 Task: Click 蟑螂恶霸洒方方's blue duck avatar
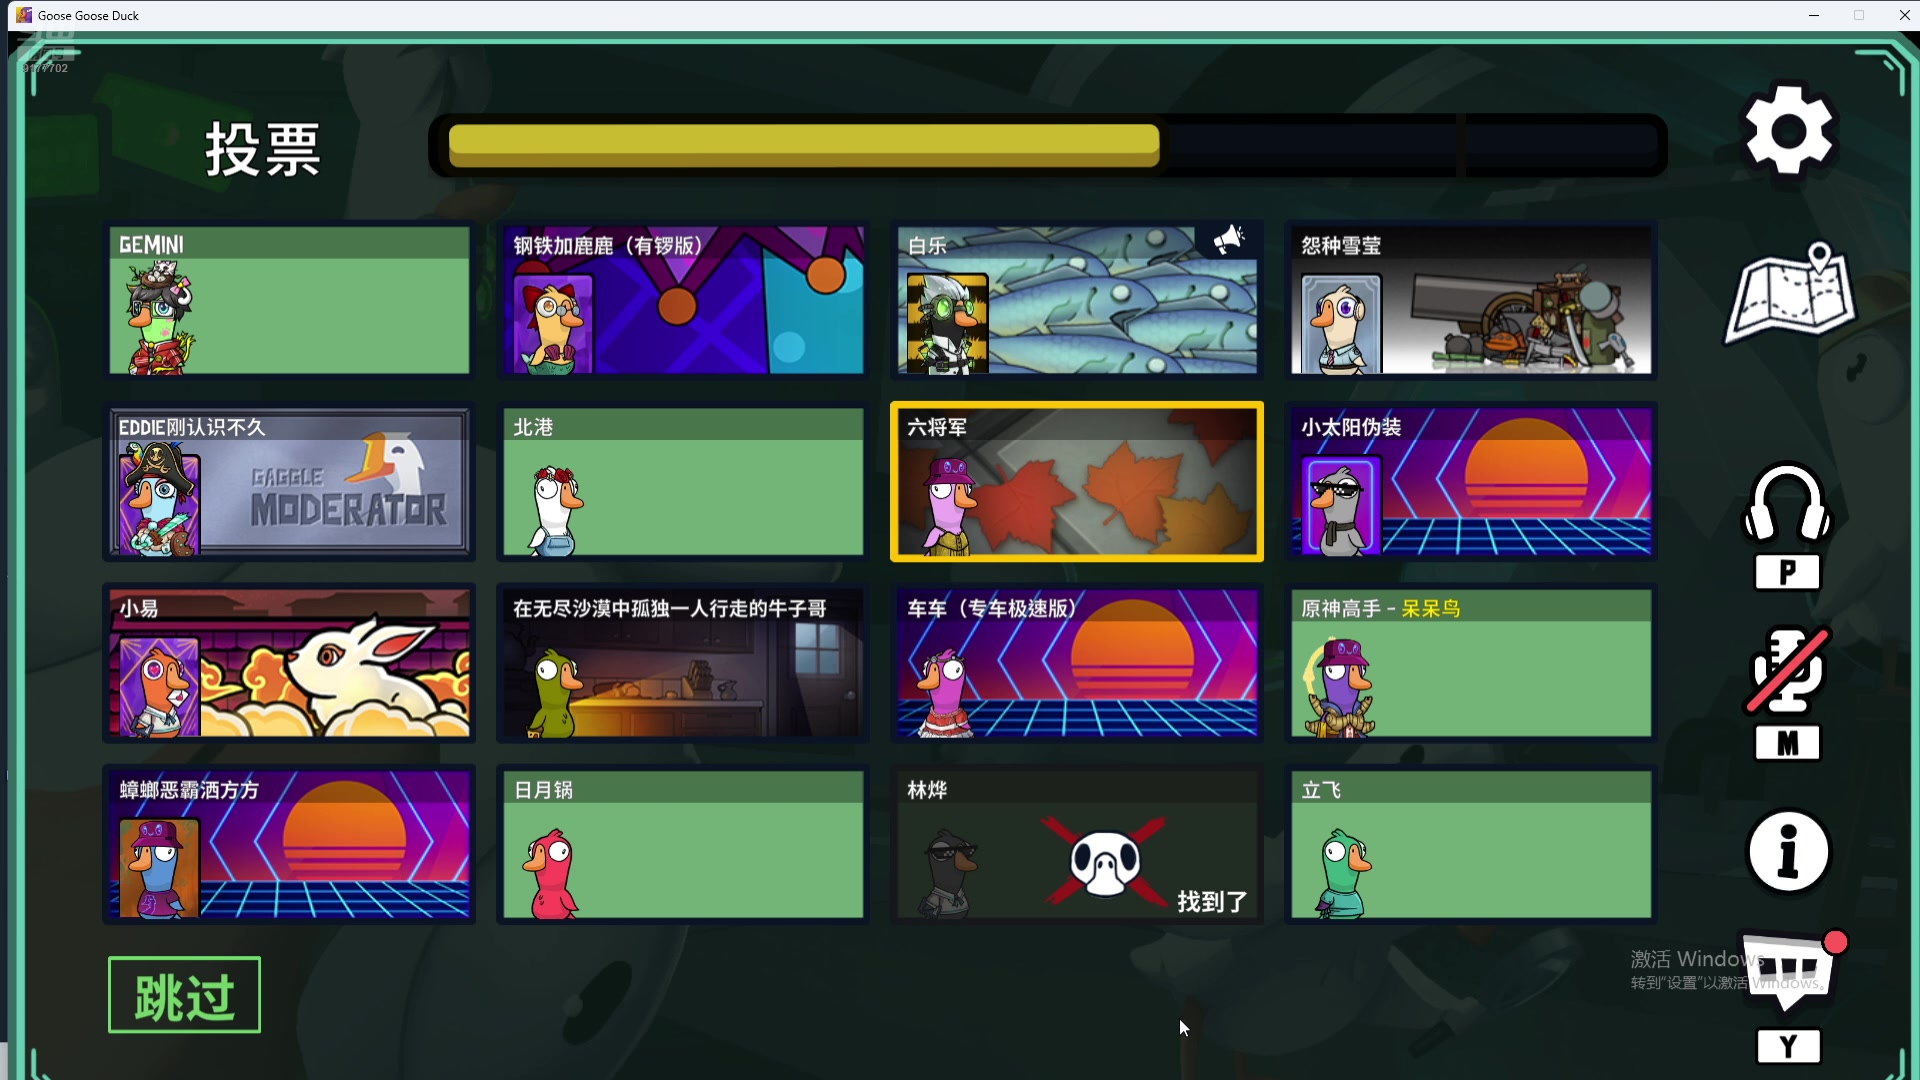(x=159, y=869)
